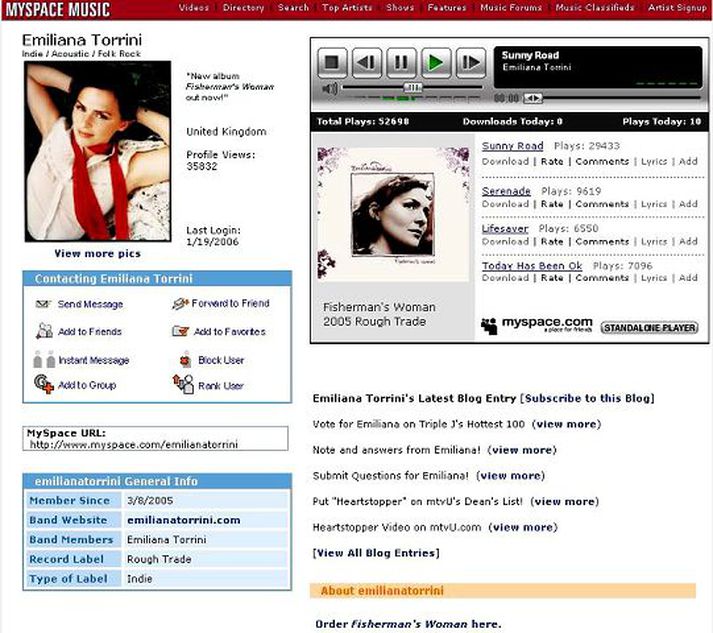Click the myspace.com people logo icon
The image size is (713, 633).
point(489,326)
